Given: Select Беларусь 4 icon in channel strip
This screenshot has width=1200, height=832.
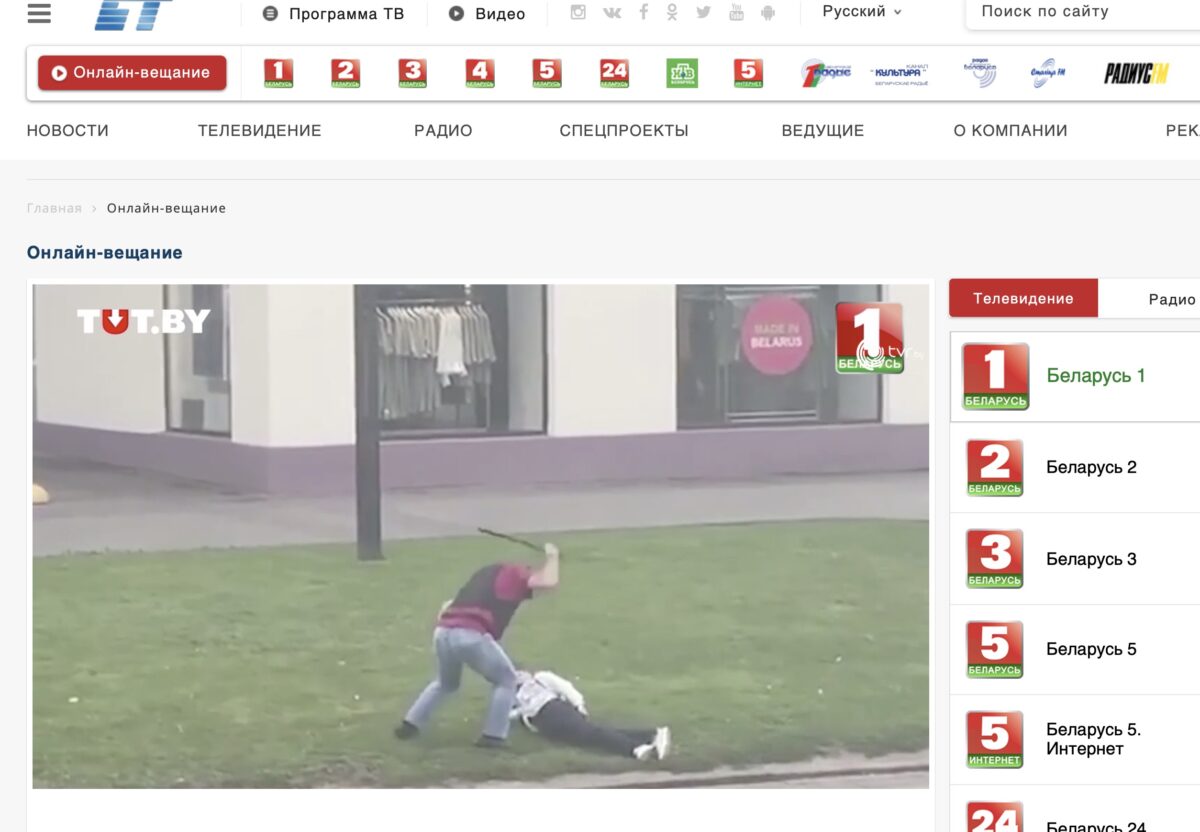Looking at the screenshot, I should coord(480,73).
